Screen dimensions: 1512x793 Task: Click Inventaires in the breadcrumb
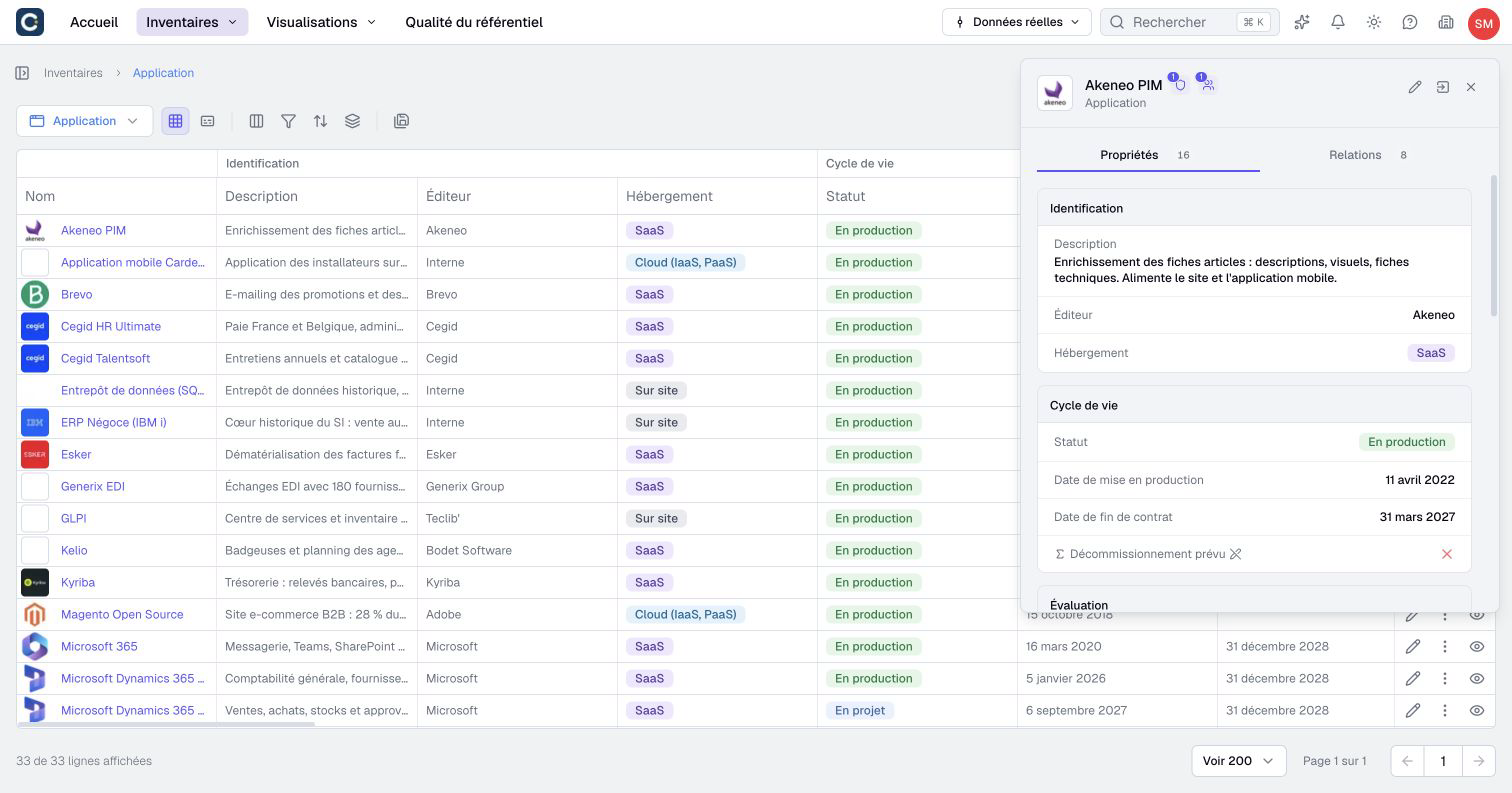coord(73,73)
